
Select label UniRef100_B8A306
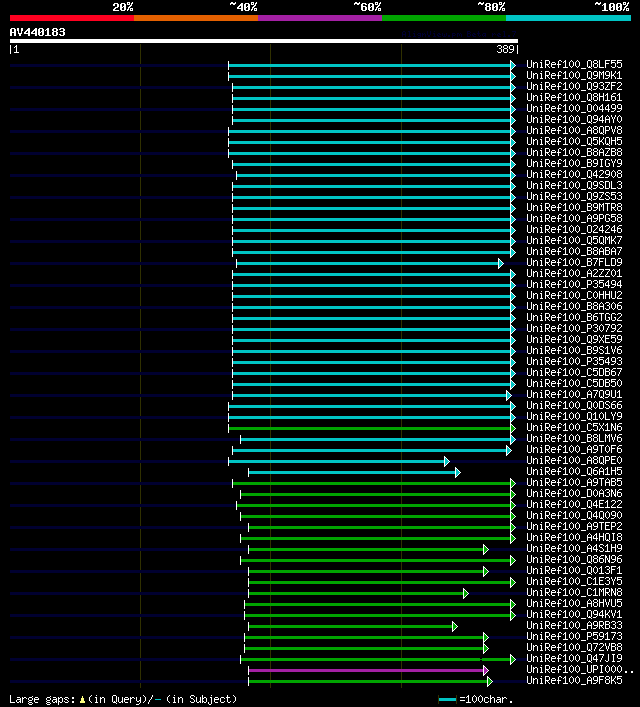pyautogui.click(x=574, y=306)
